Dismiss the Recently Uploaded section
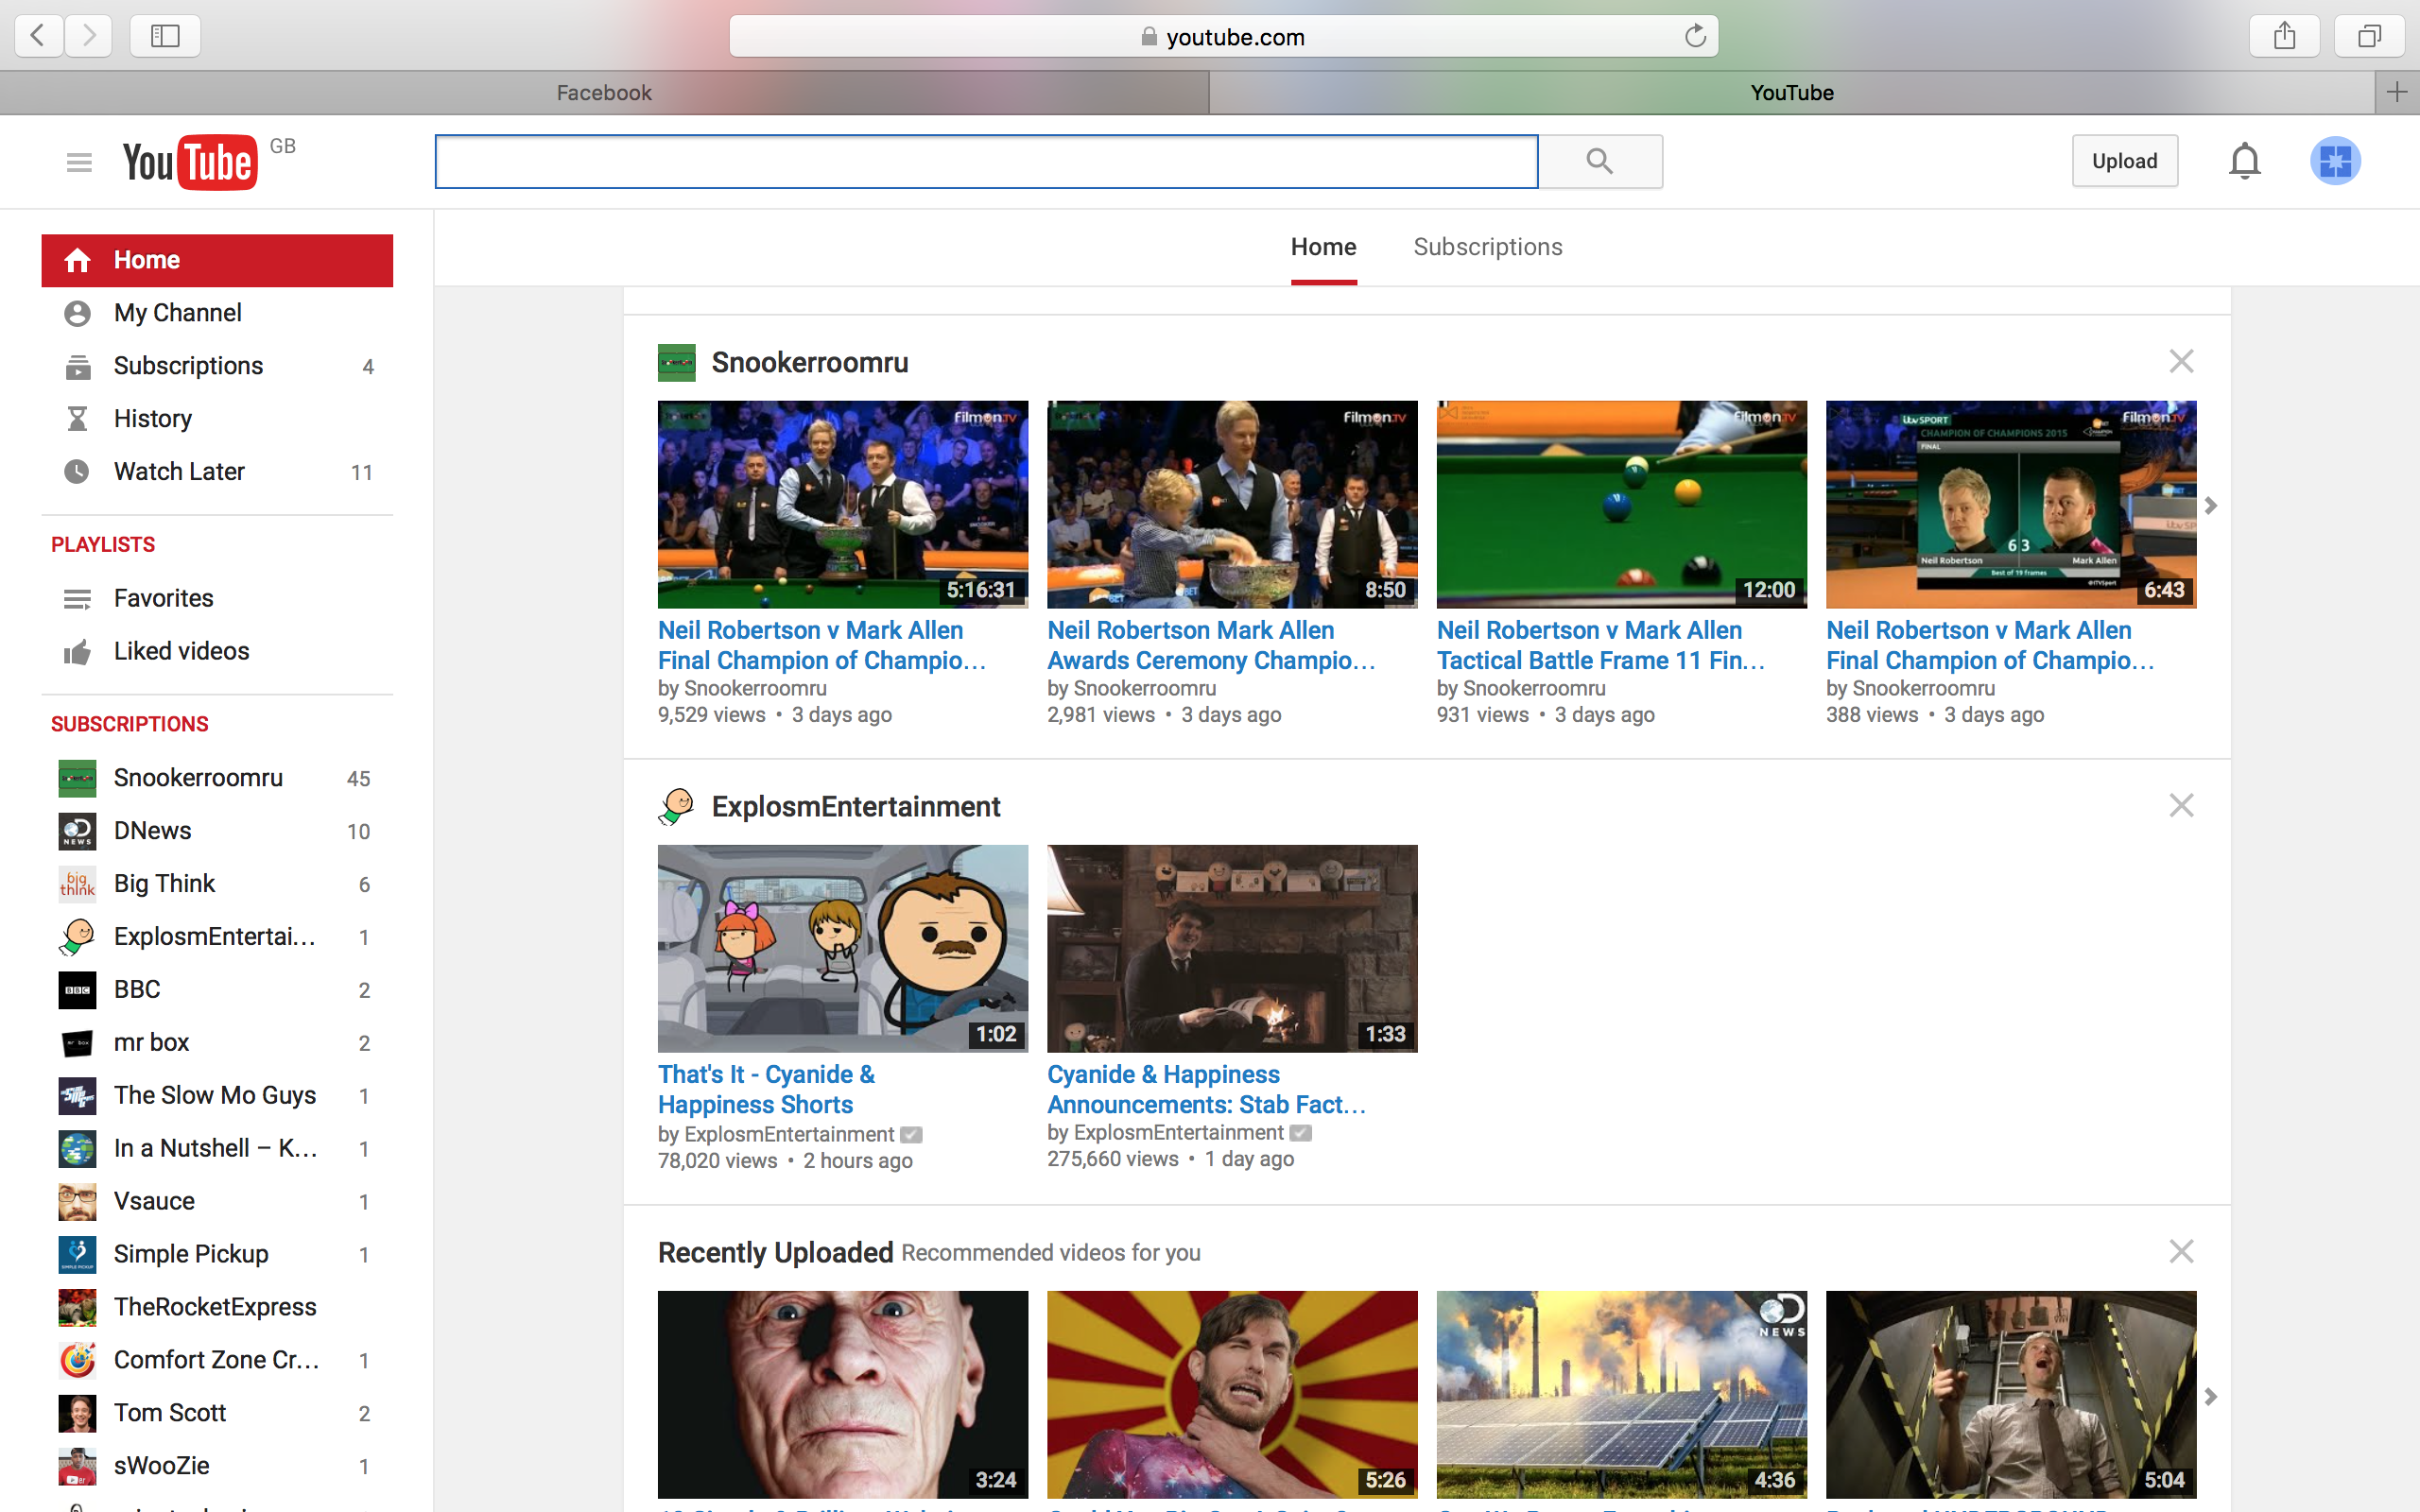This screenshot has width=2420, height=1512. (x=2181, y=1251)
